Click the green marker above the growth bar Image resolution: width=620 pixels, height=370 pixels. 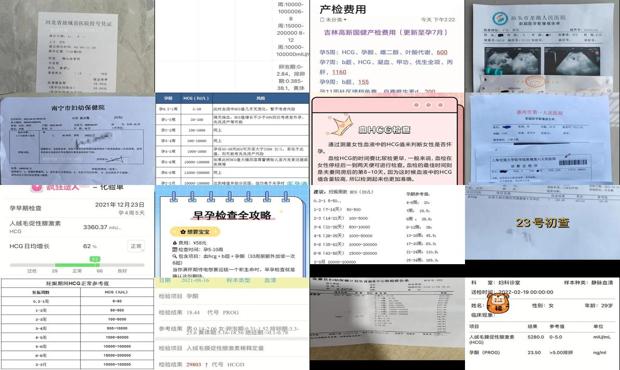pos(95,259)
